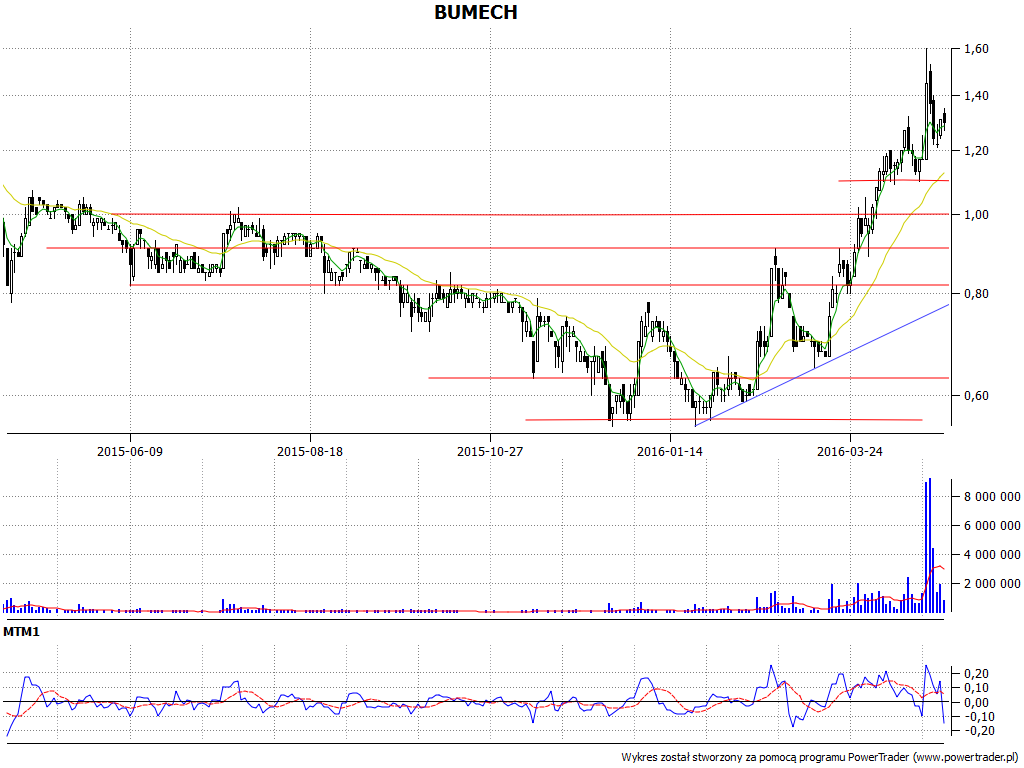This screenshot has width=1024, height=768.
Task: Click the 1,00 price axis label
Action: (x=976, y=215)
